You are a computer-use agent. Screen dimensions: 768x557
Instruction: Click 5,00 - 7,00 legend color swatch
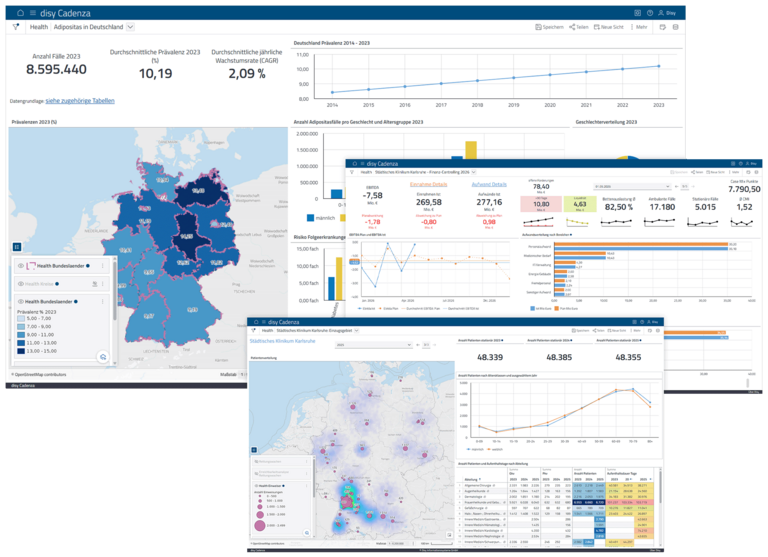pyautogui.click(x=21, y=318)
